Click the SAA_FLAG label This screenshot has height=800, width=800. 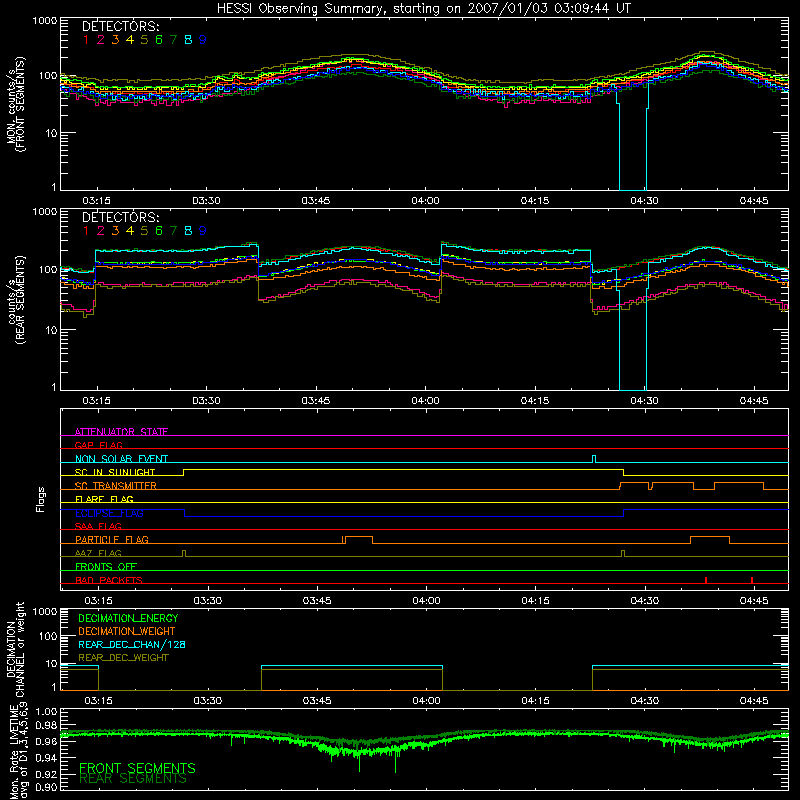tap(98, 526)
